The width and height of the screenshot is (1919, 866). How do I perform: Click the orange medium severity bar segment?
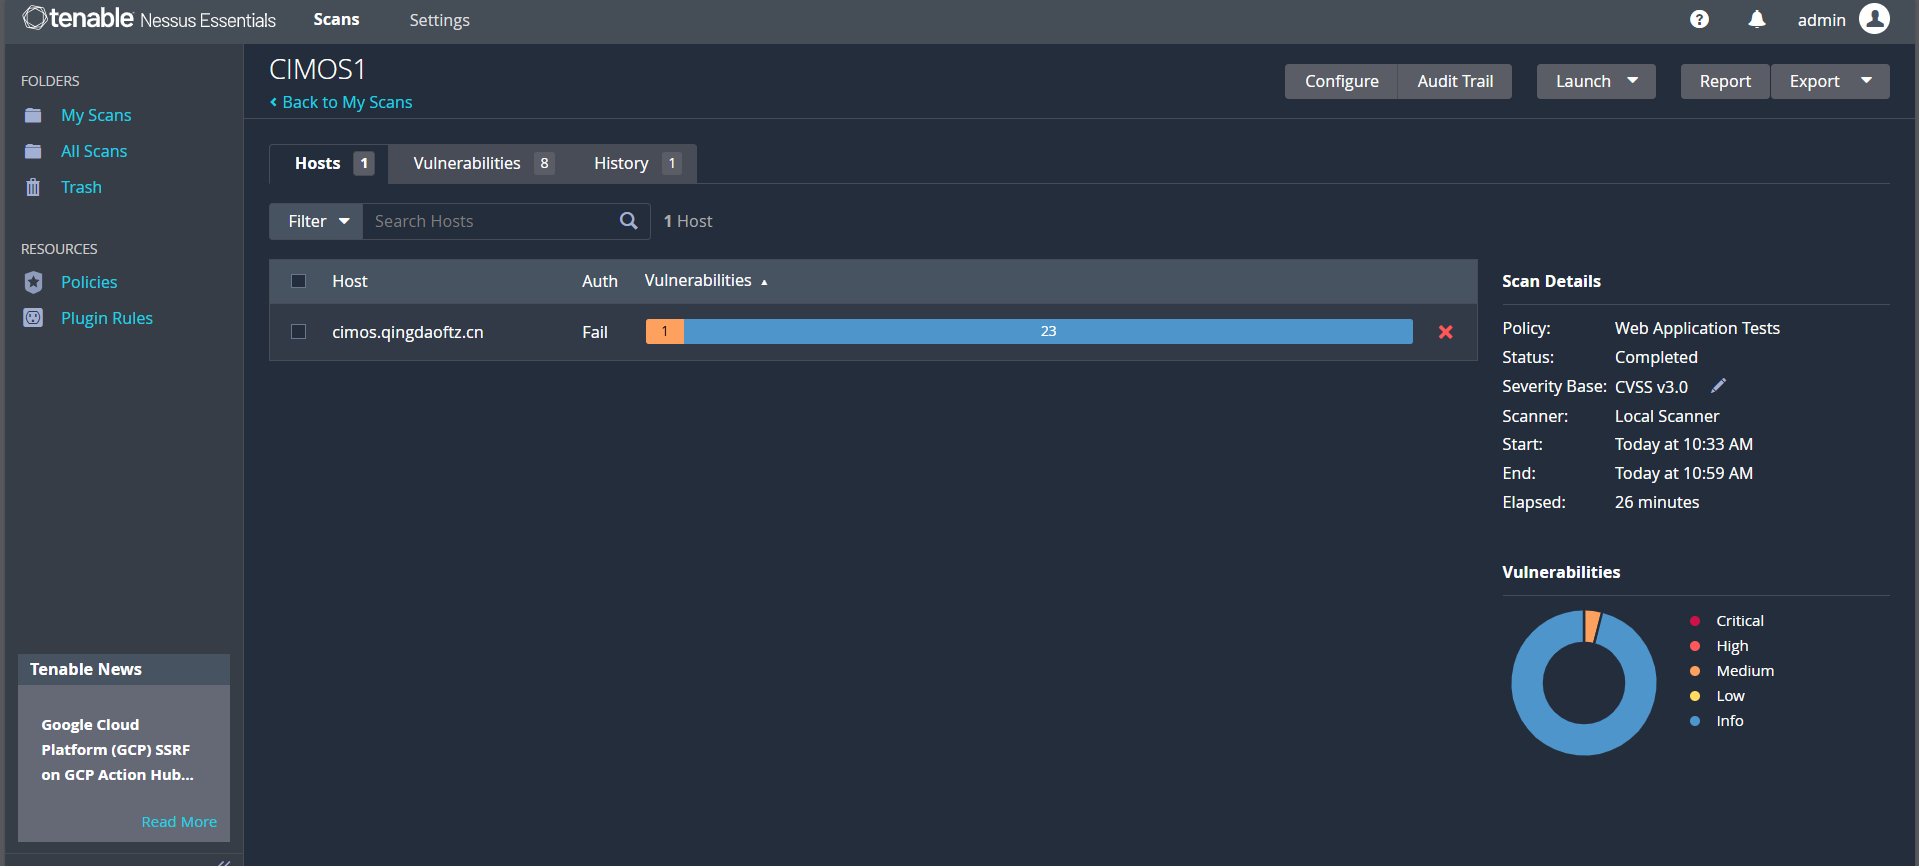665,331
